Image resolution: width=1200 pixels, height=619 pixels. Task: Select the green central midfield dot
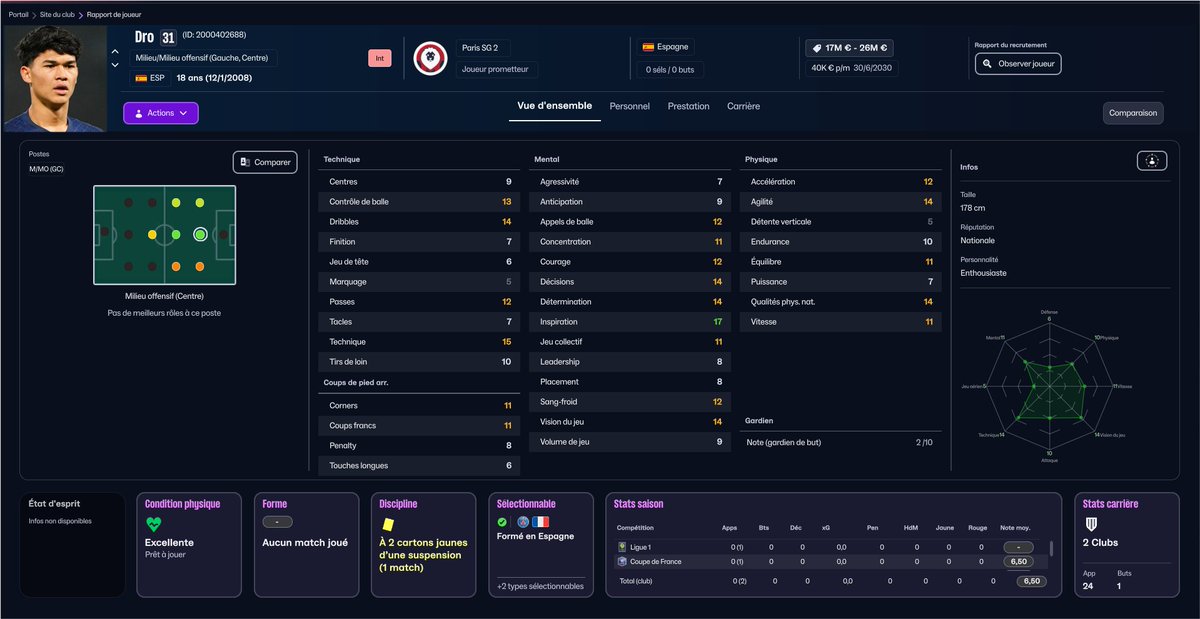176,235
